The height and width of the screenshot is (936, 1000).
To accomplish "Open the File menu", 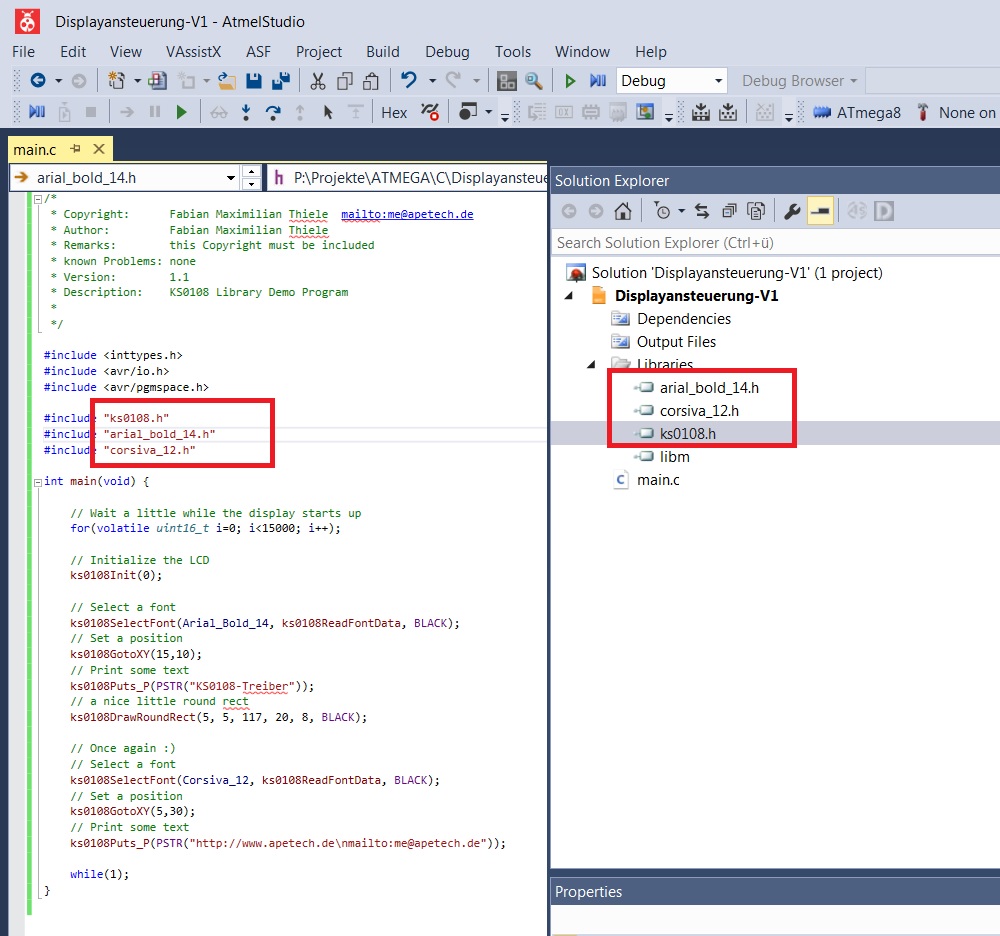I will (24, 52).
